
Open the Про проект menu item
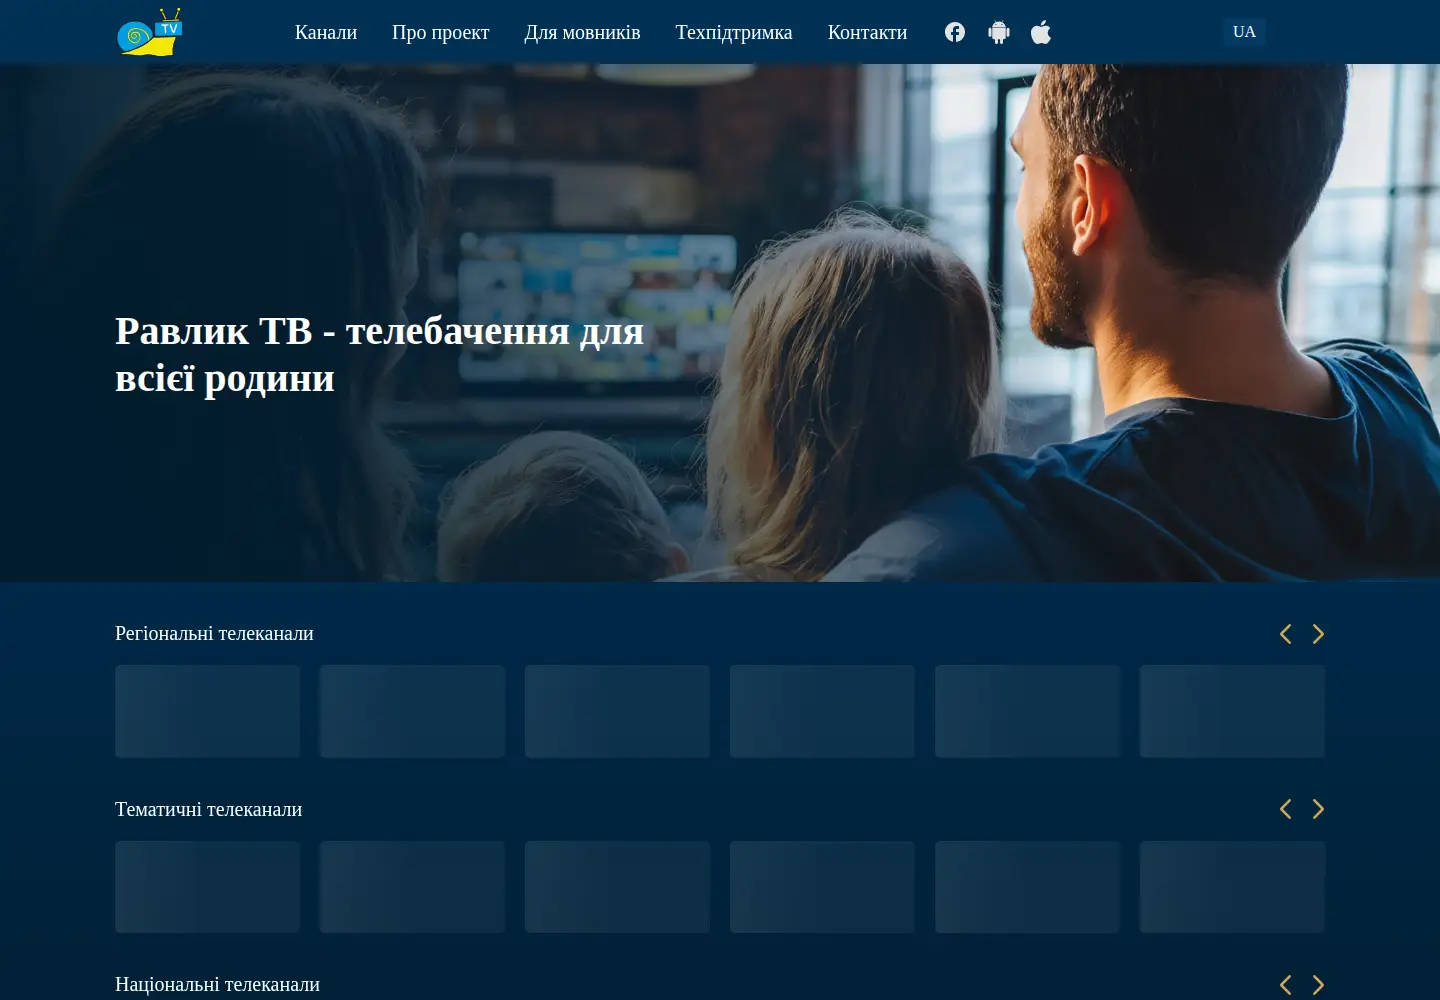(441, 32)
